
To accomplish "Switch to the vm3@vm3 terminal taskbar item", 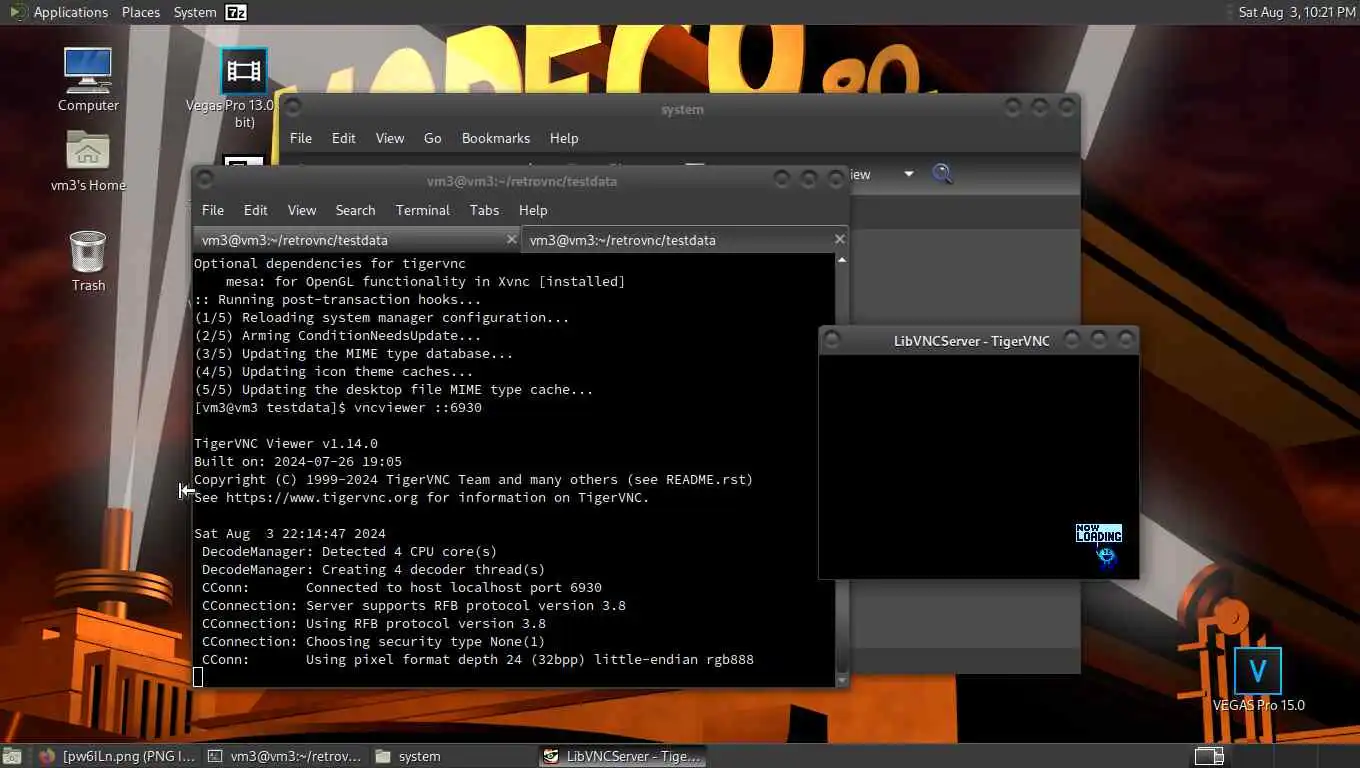I will pyautogui.click(x=284, y=756).
